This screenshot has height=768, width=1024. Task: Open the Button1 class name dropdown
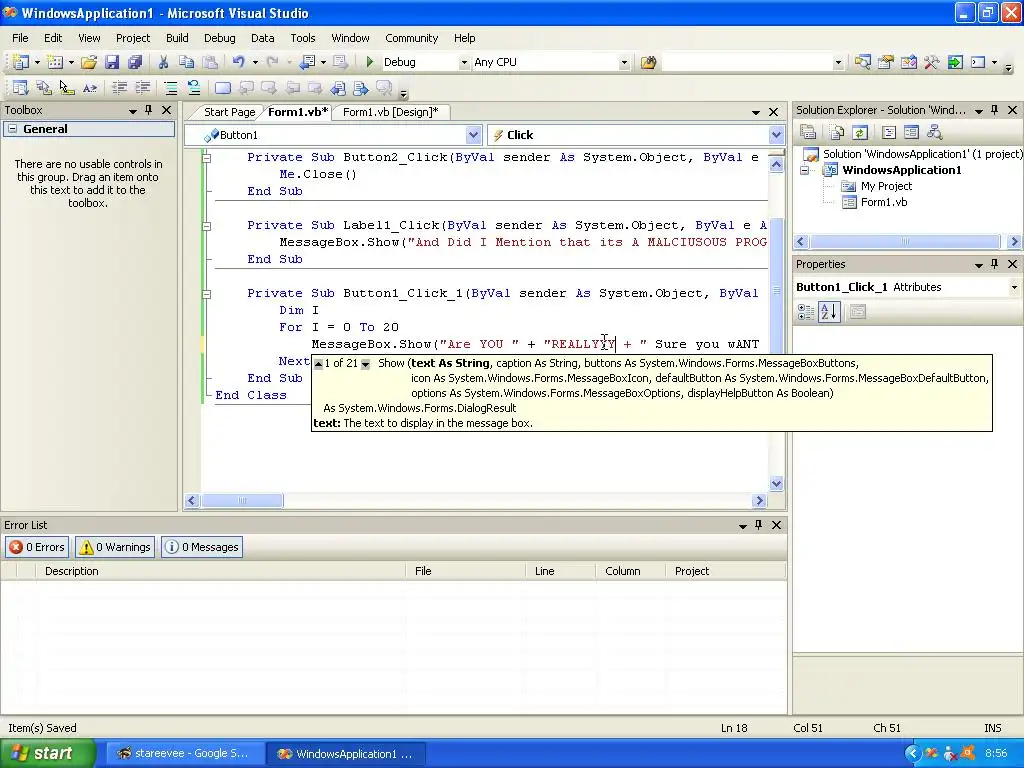tap(473, 135)
